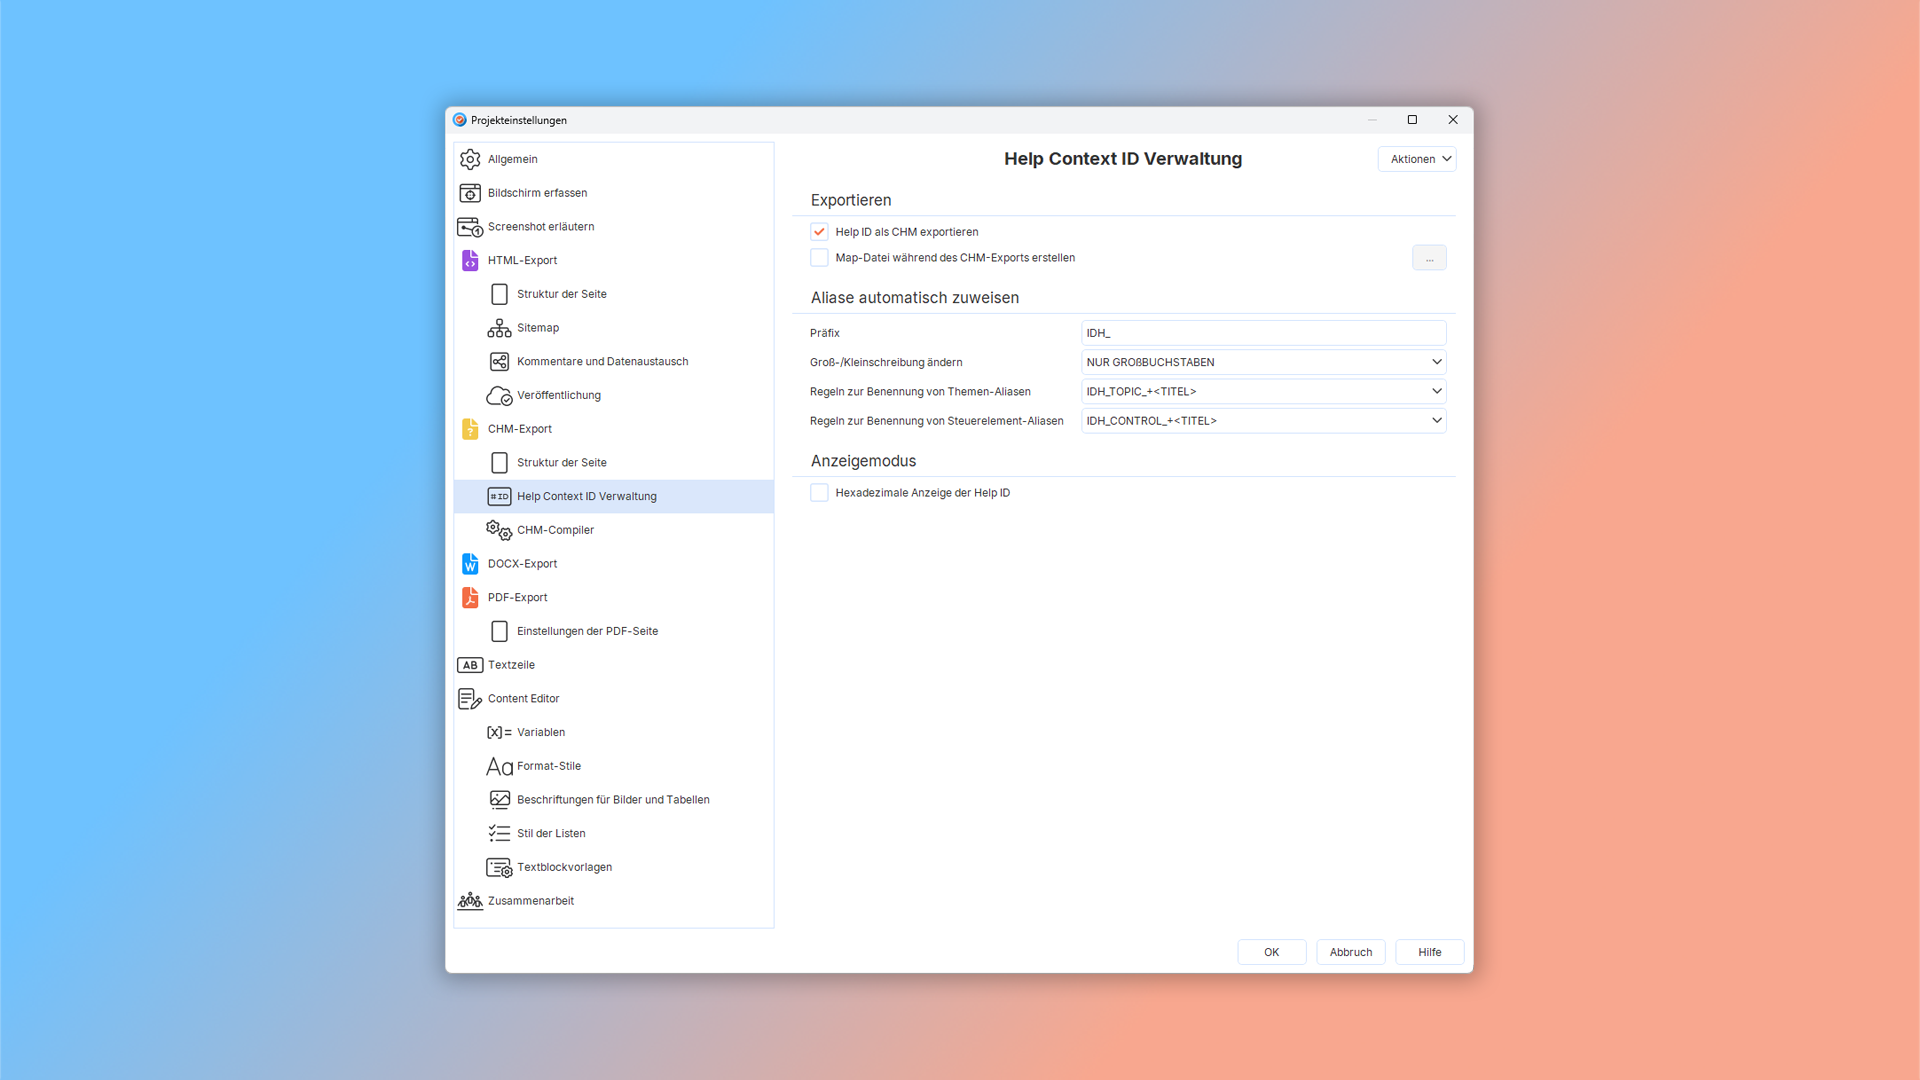Open the Allgemein settings section
Viewport: 1920px width, 1080px height.
tap(512, 160)
